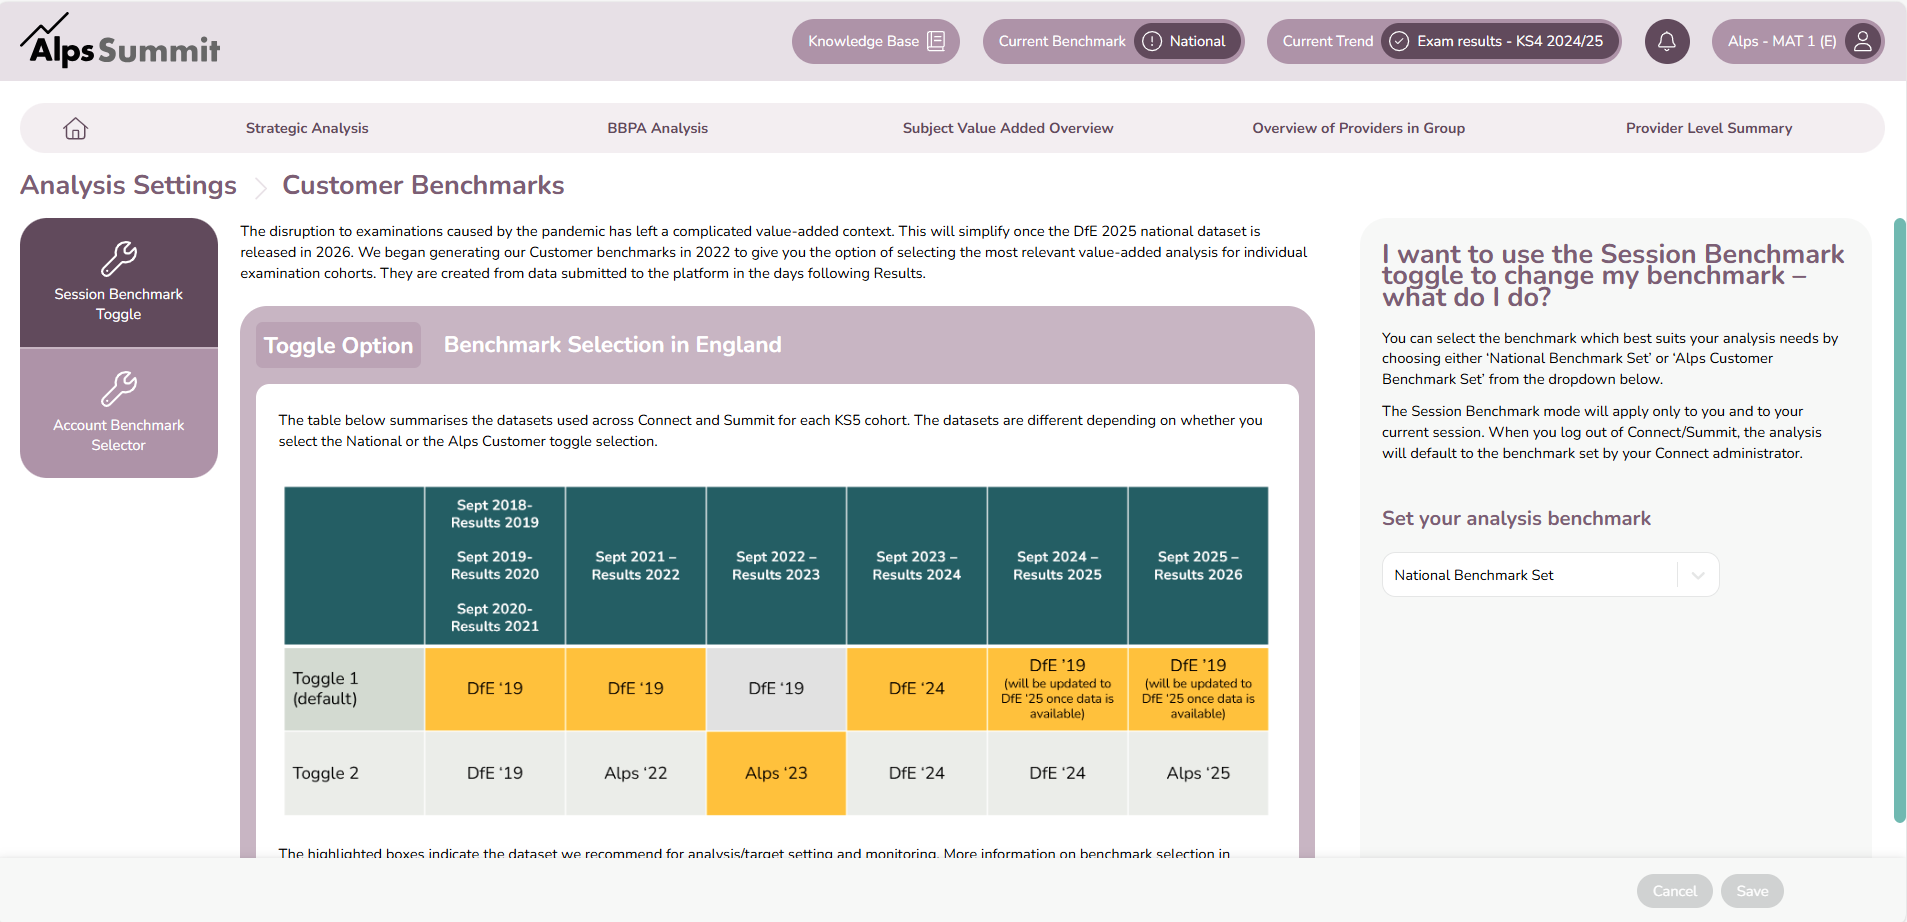Switch to the Toggle Option tab
Screen dimensions: 1907x922
tap(338, 345)
